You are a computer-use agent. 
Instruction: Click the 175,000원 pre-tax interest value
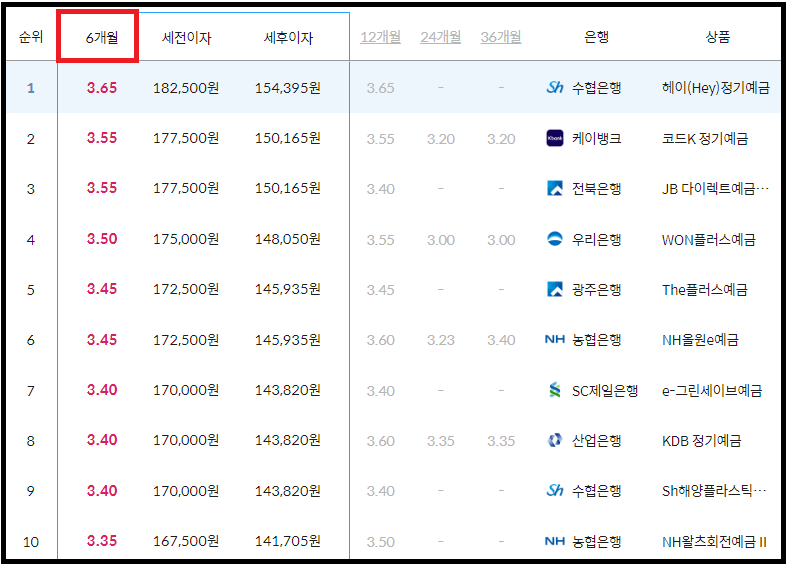click(186, 239)
